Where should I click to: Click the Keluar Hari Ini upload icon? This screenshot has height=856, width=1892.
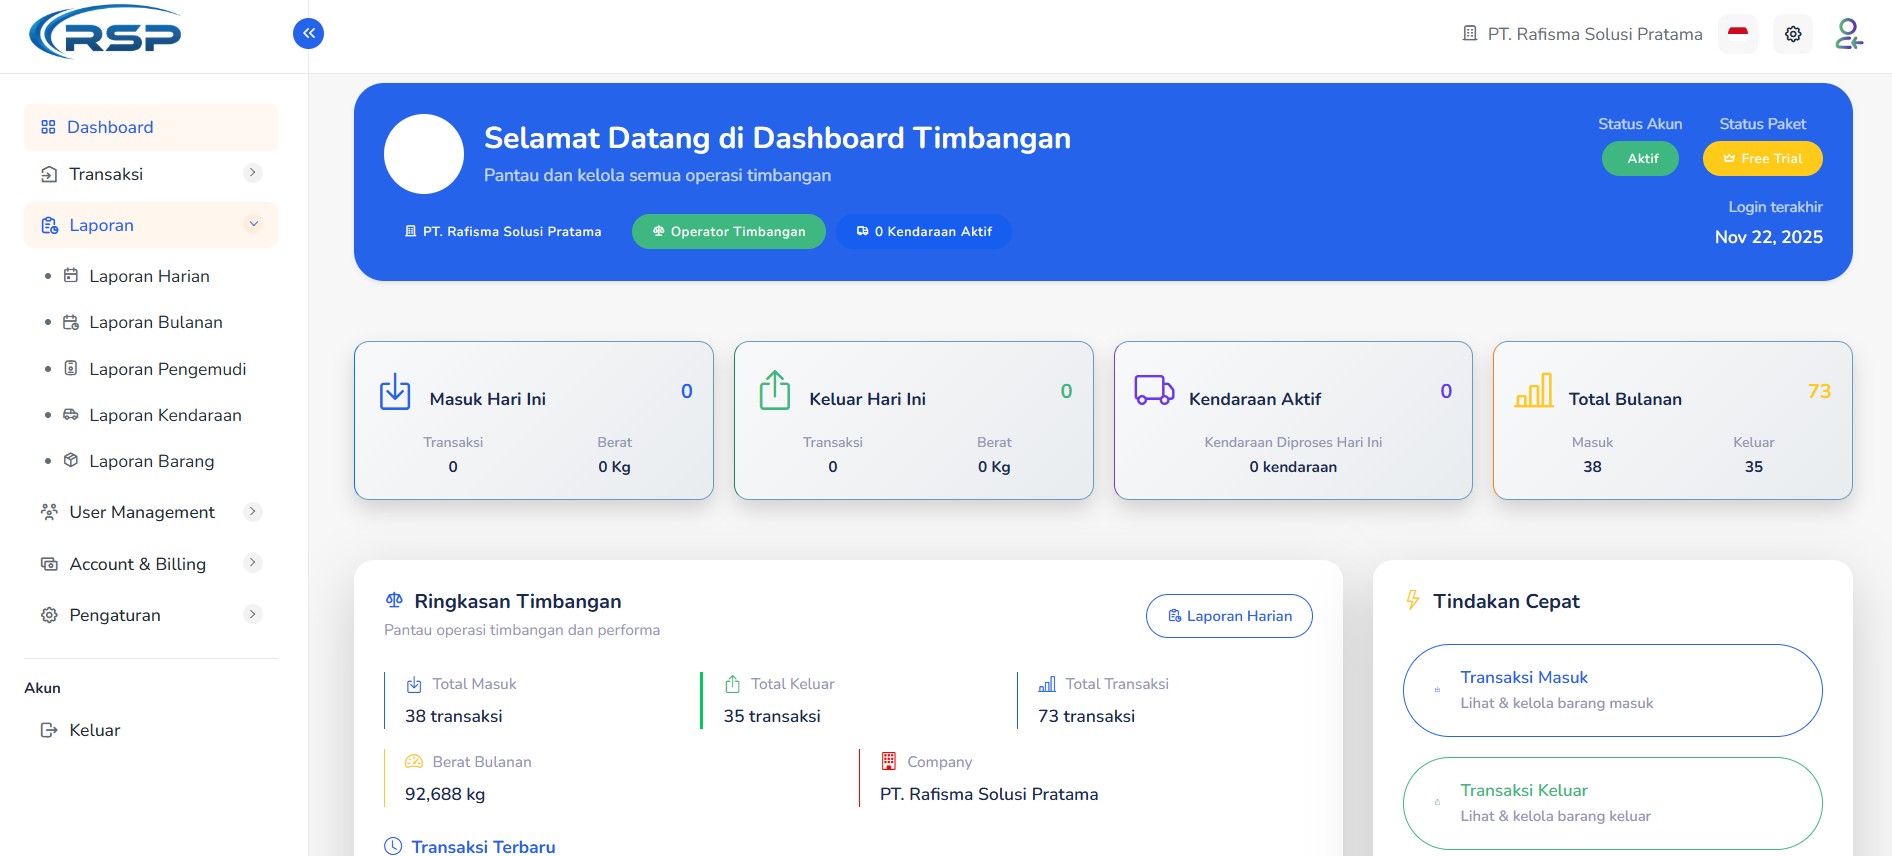point(775,391)
